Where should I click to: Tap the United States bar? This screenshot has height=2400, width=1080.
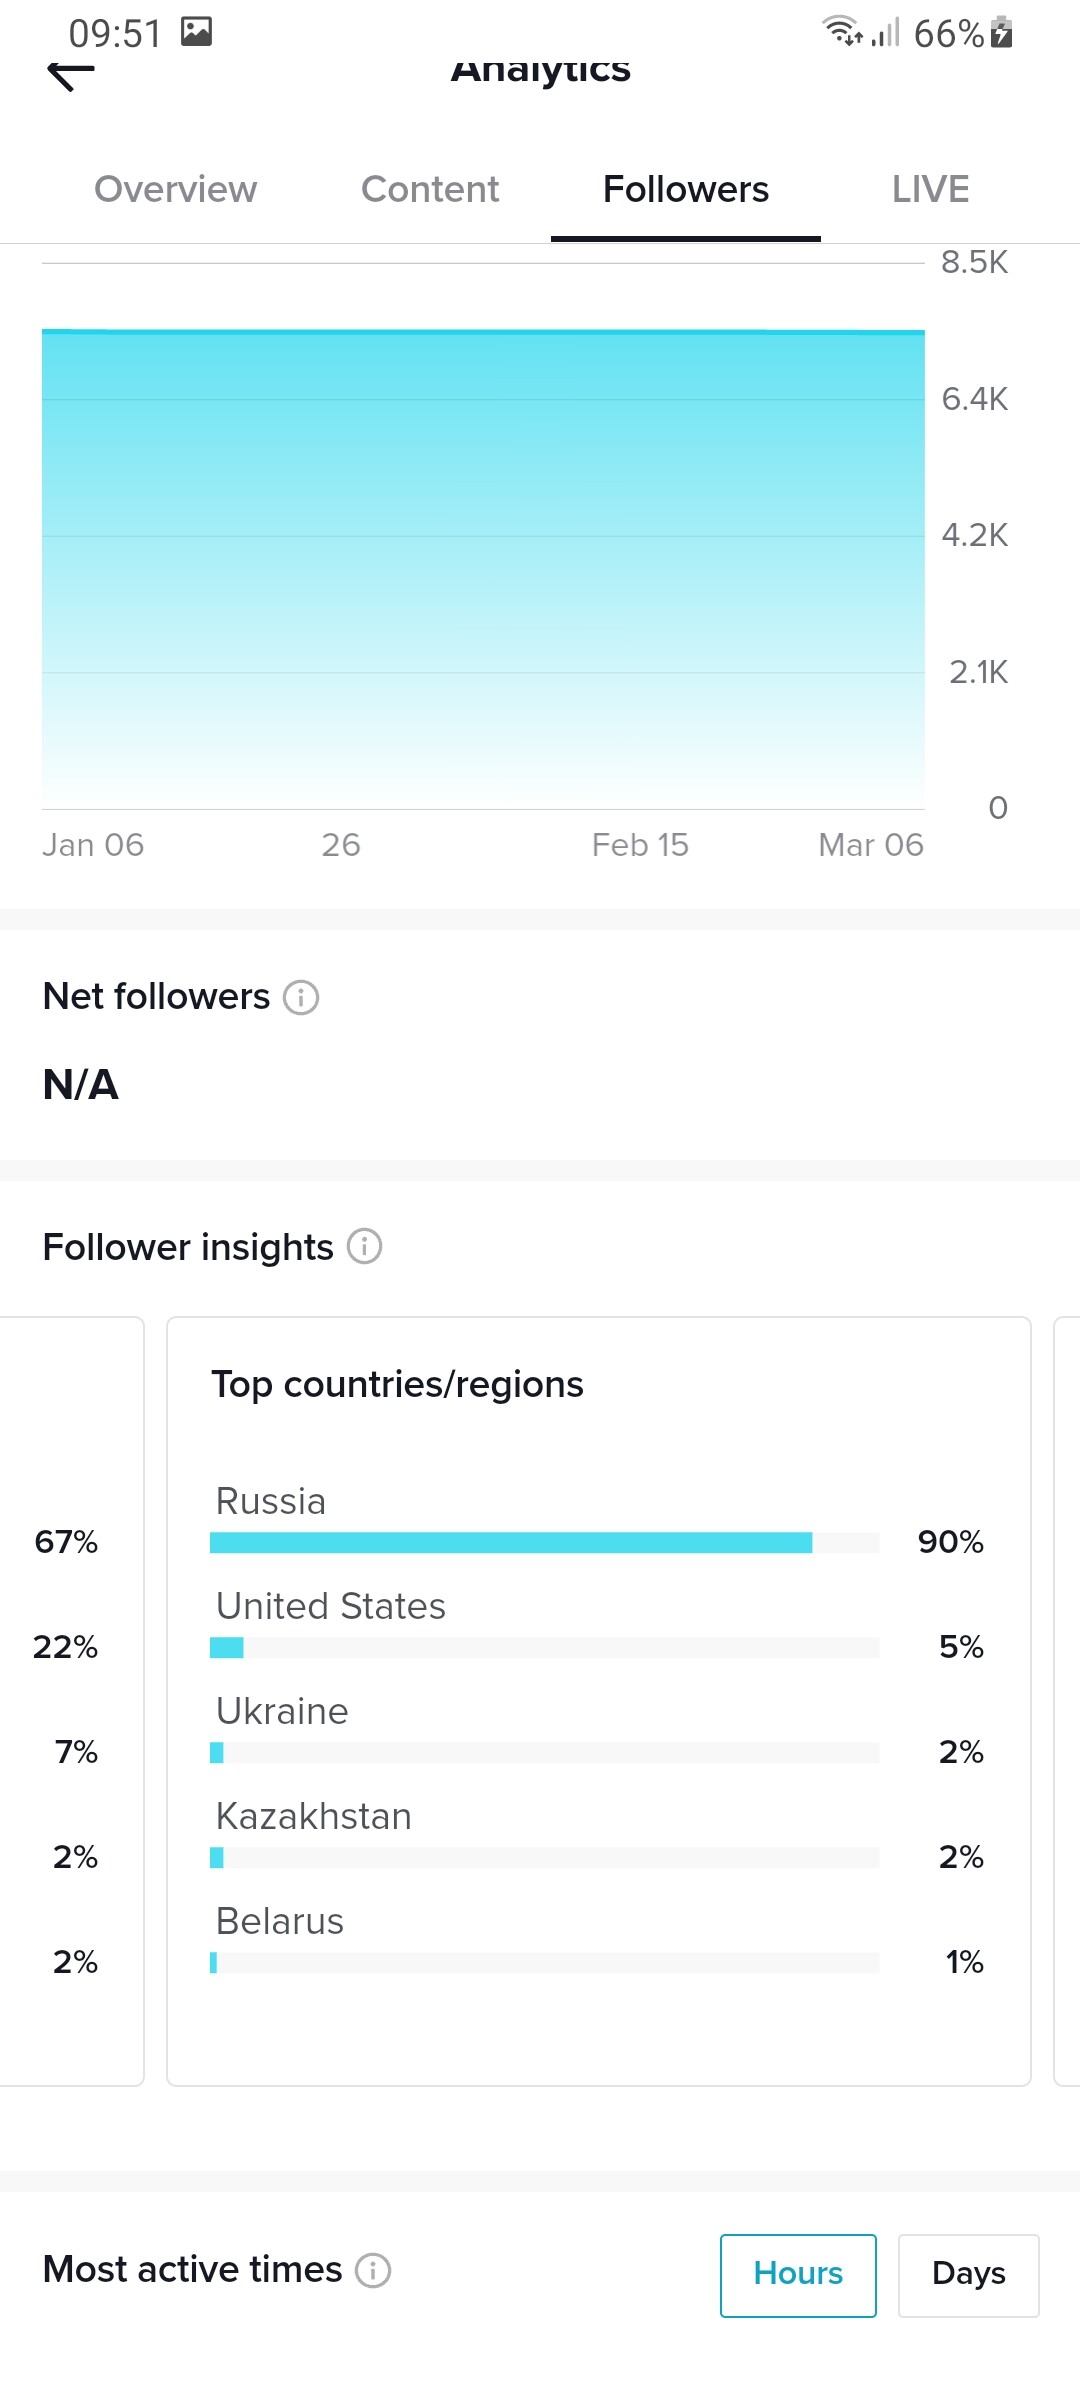545,1647
